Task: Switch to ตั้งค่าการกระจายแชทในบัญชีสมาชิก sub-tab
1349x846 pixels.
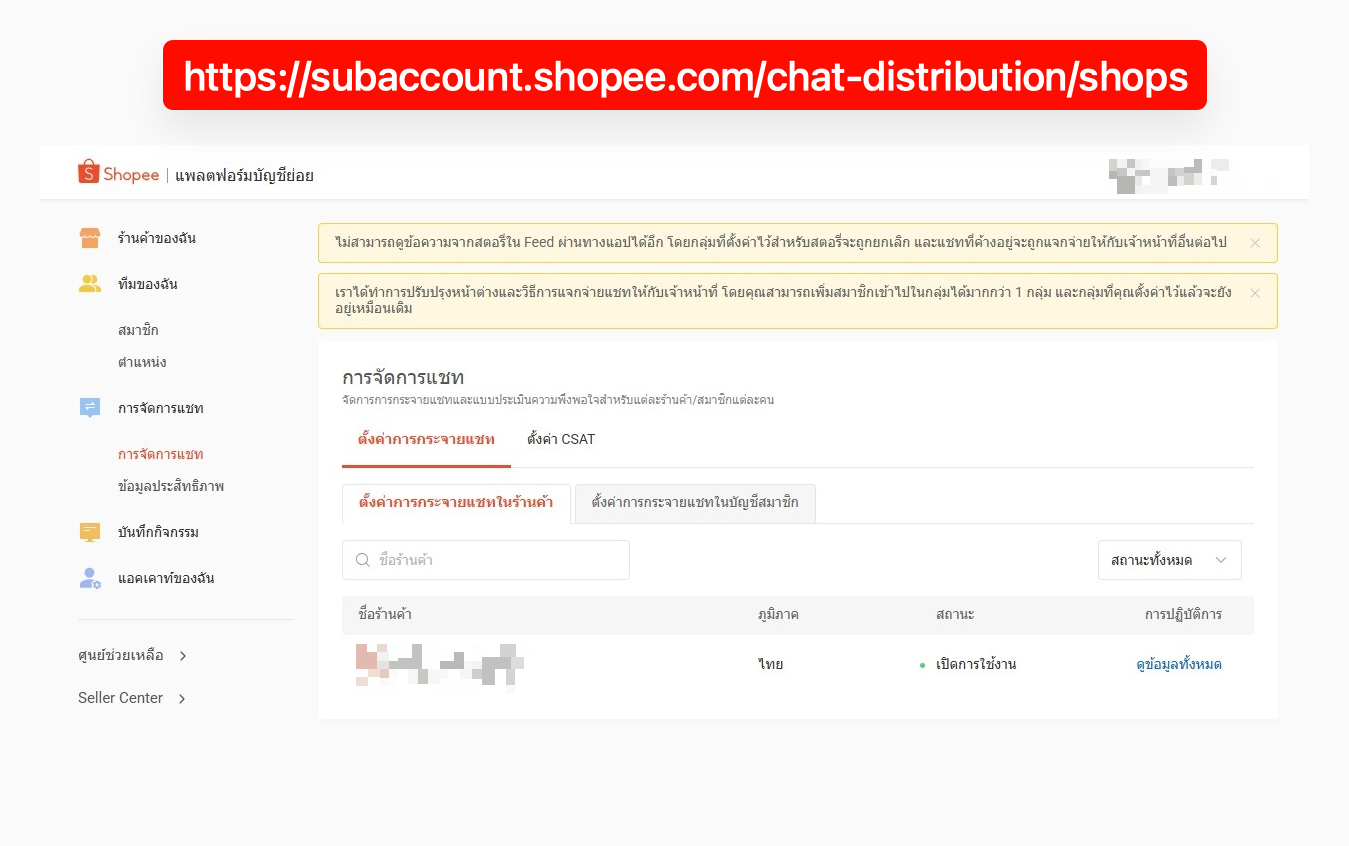Action: (695, 503)
